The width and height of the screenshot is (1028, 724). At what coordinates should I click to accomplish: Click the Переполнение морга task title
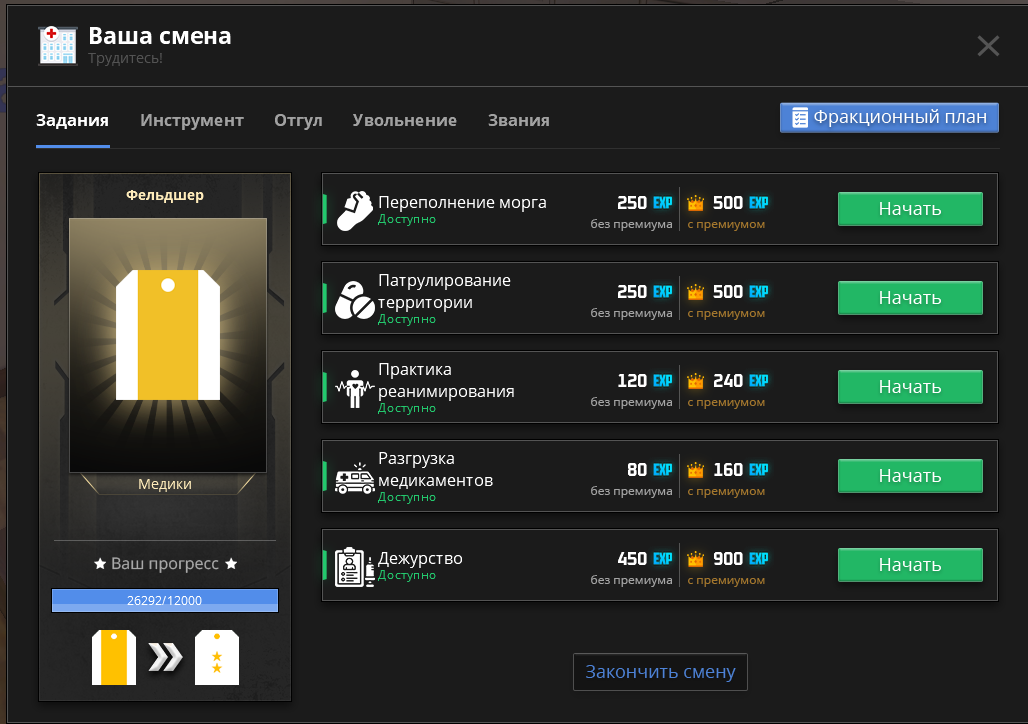point(462,202)
